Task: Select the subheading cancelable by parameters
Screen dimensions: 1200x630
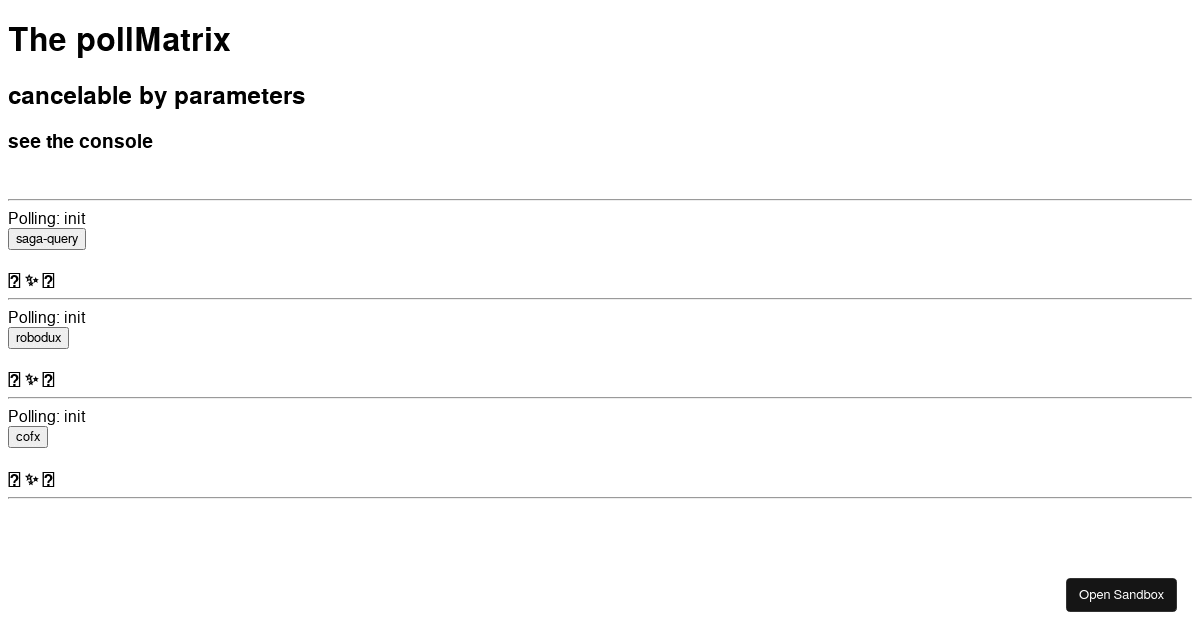Action: [157, 96]
